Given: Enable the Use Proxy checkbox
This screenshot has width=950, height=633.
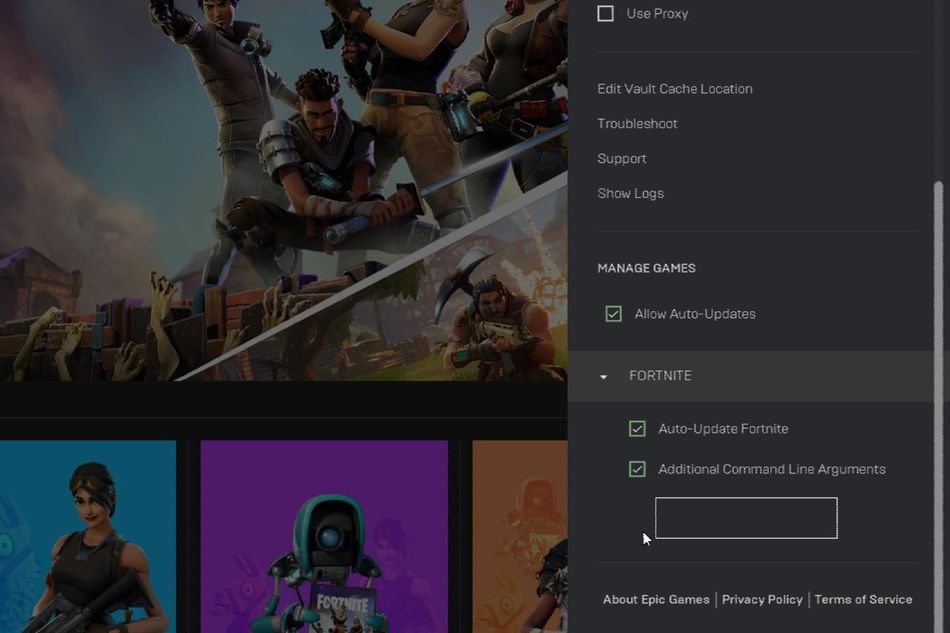Looking at the screenshot, I should pyautogui.click(x=605, y=13).
